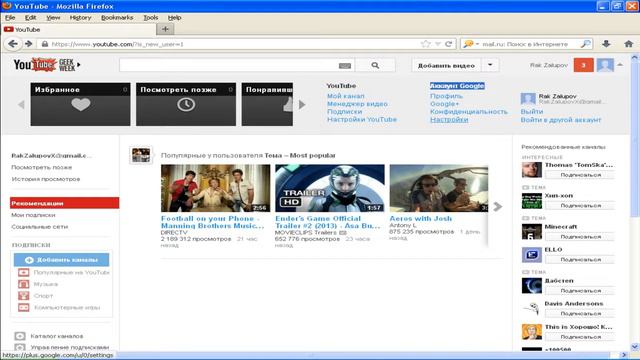Open Firefox downloads arrow icon
The height and width of the screenshot is (360, 640).
607,44
